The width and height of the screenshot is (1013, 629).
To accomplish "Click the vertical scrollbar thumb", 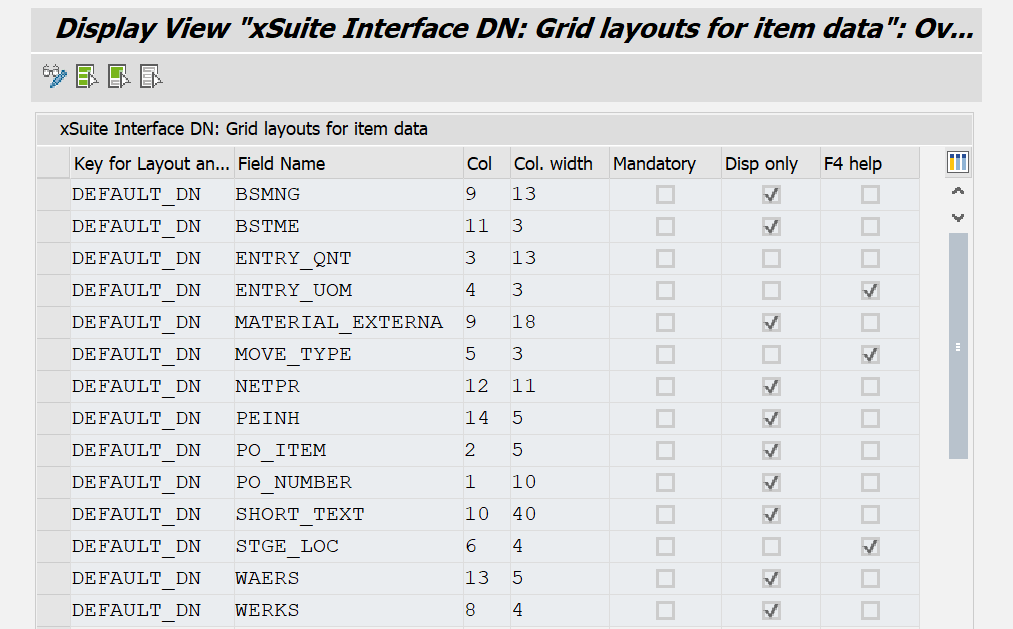I will pos(958,345).
